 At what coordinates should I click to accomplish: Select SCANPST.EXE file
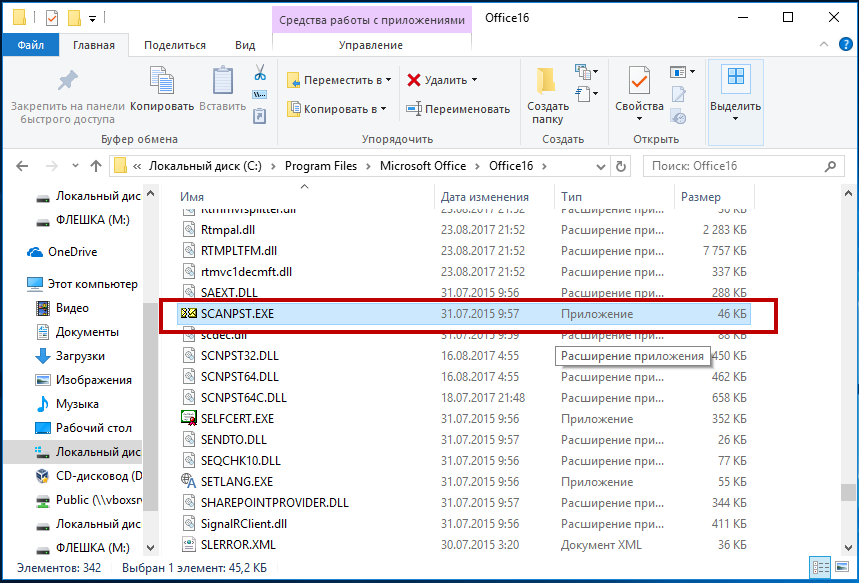point(463,314)
